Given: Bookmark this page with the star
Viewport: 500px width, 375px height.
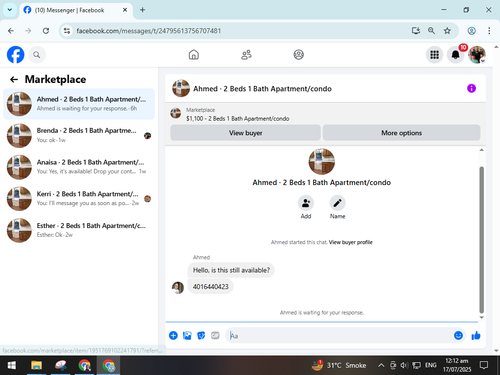Looking at the screenshot, I should (x=447, y=31).
